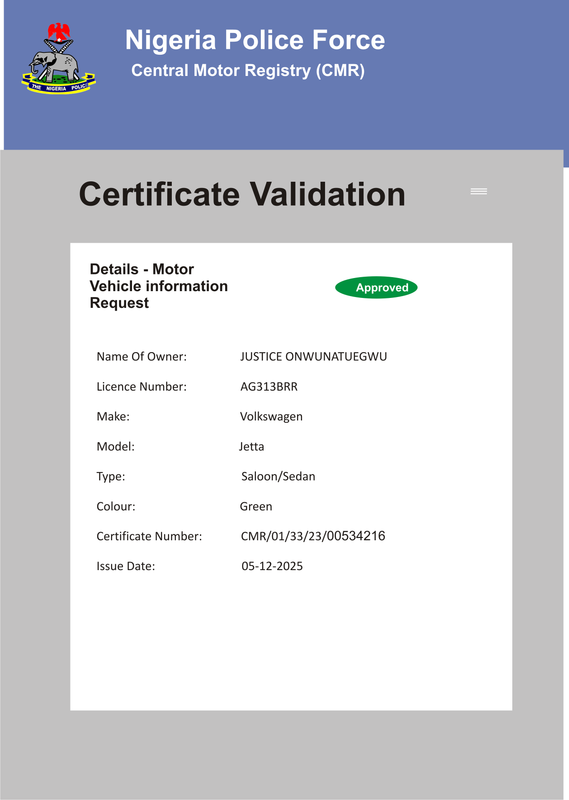Click the Model label

coord(115,446)
